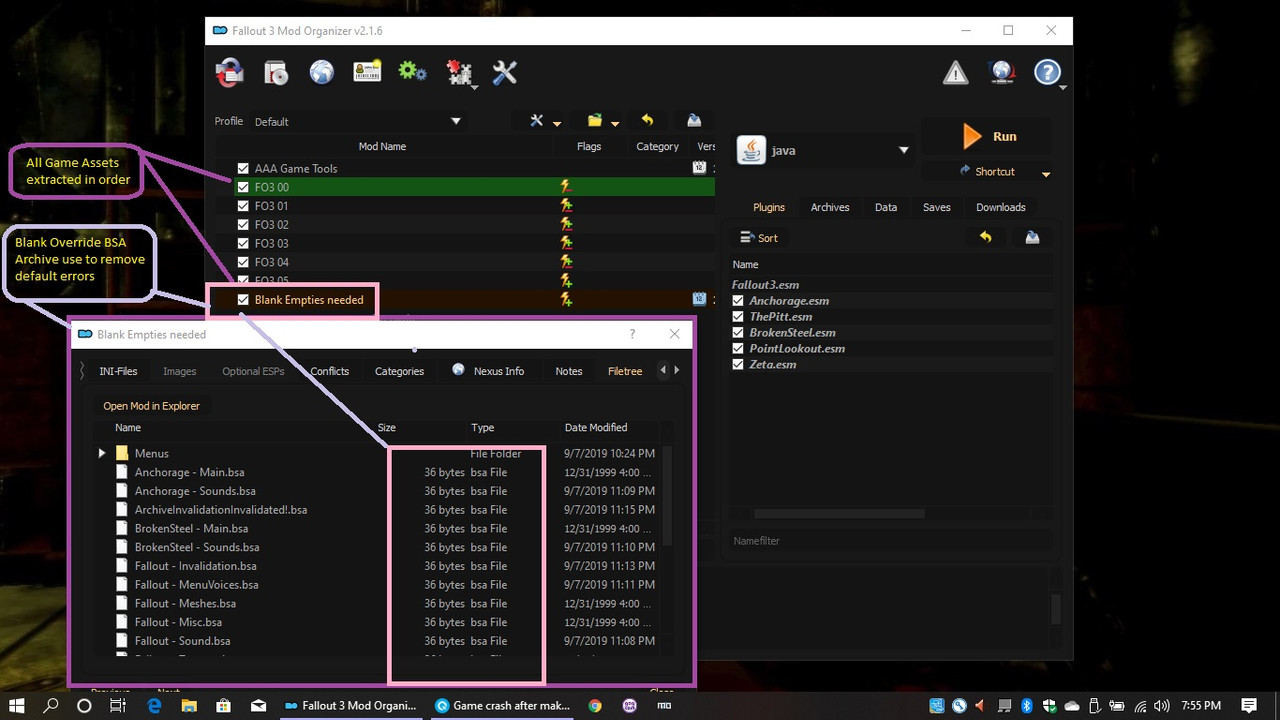Screen dimensions: 1280x720
Task: Toggle the FO3 04 mod checkbox
Action: pos(243,262)
